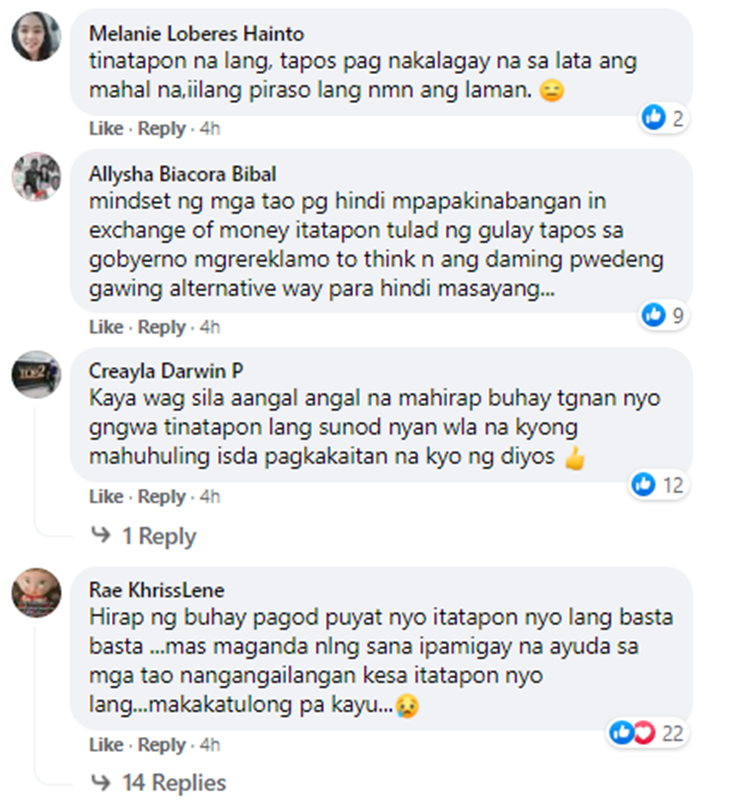
Task: Like Rae KhrissLene's comment
Action: 106,745
